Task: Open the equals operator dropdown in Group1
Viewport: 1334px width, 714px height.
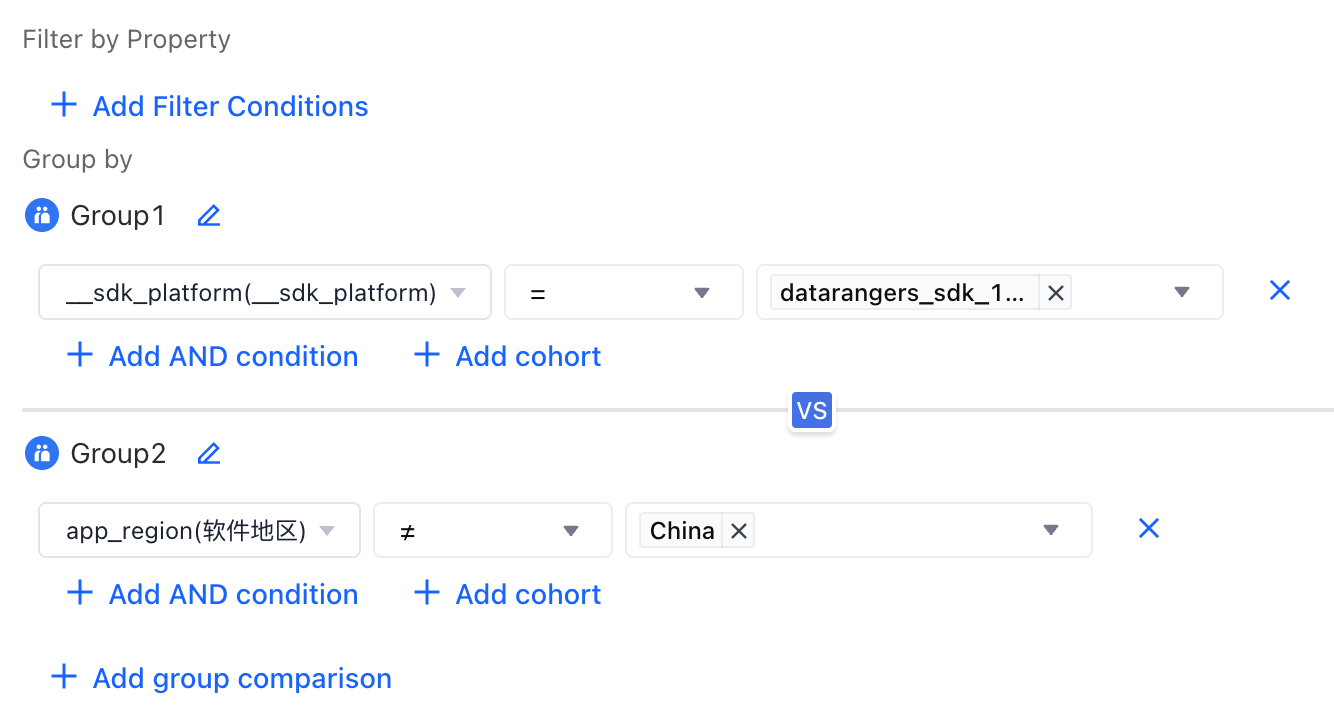Action: 624,292
